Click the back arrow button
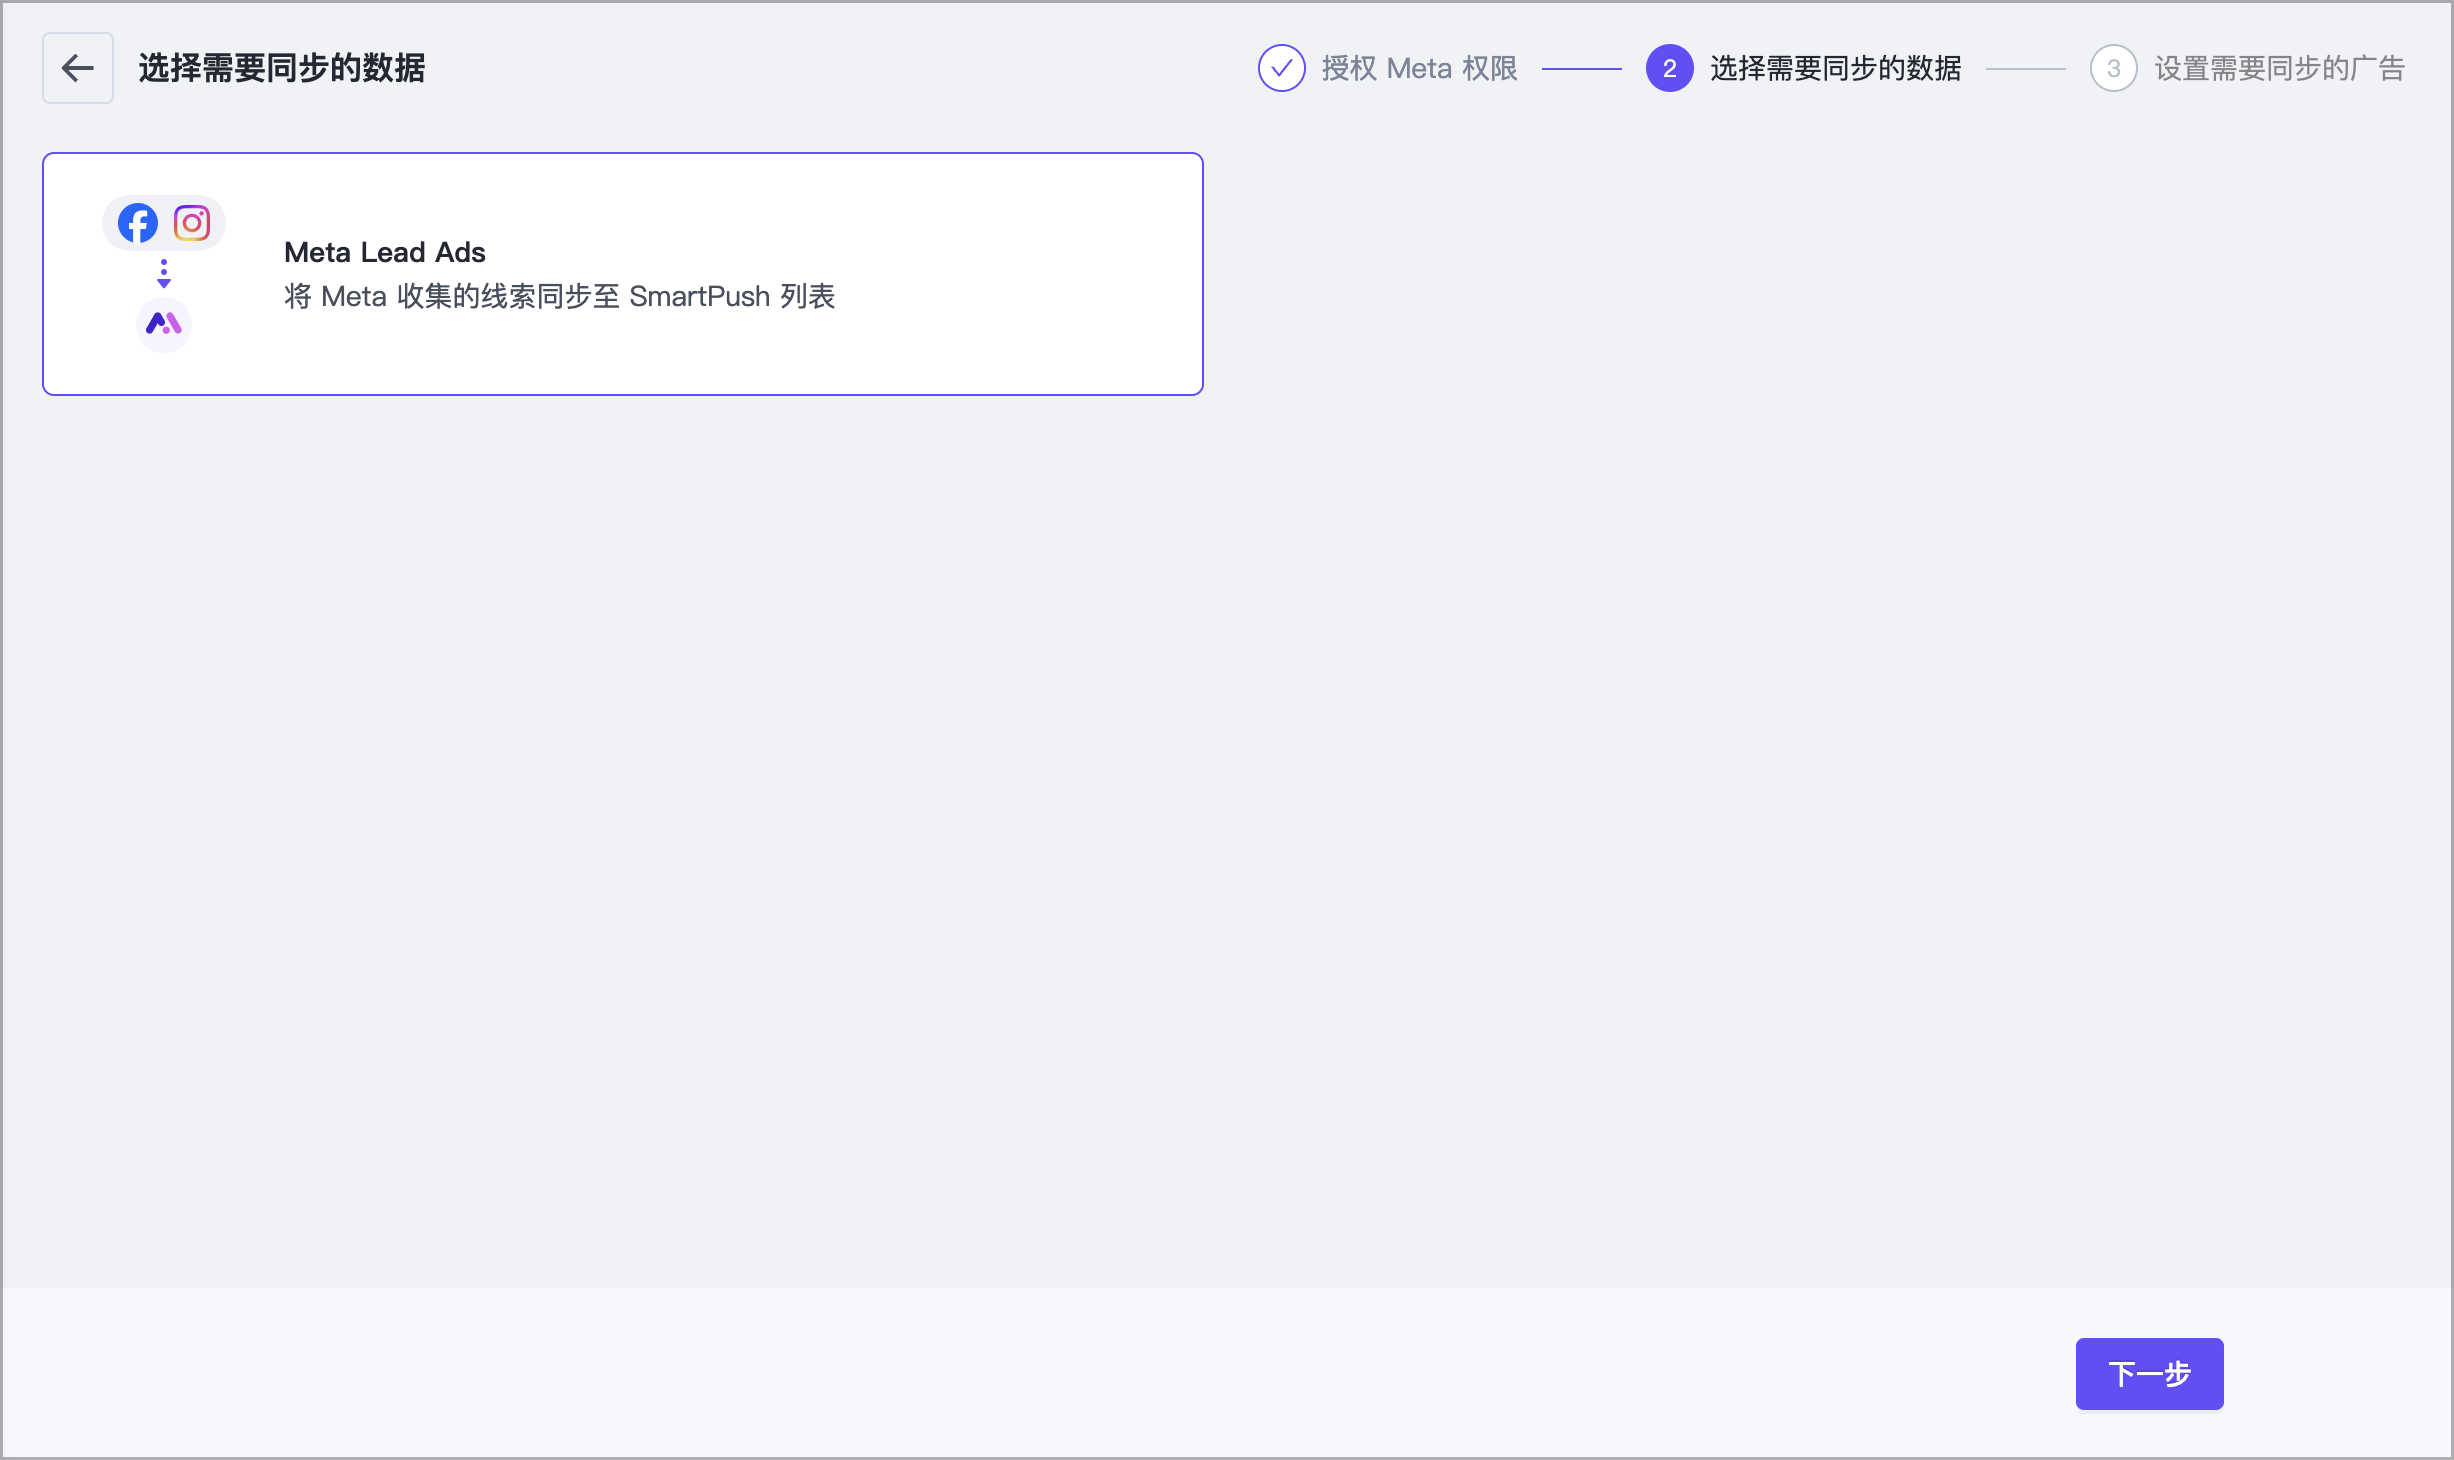 coord(78,68)
